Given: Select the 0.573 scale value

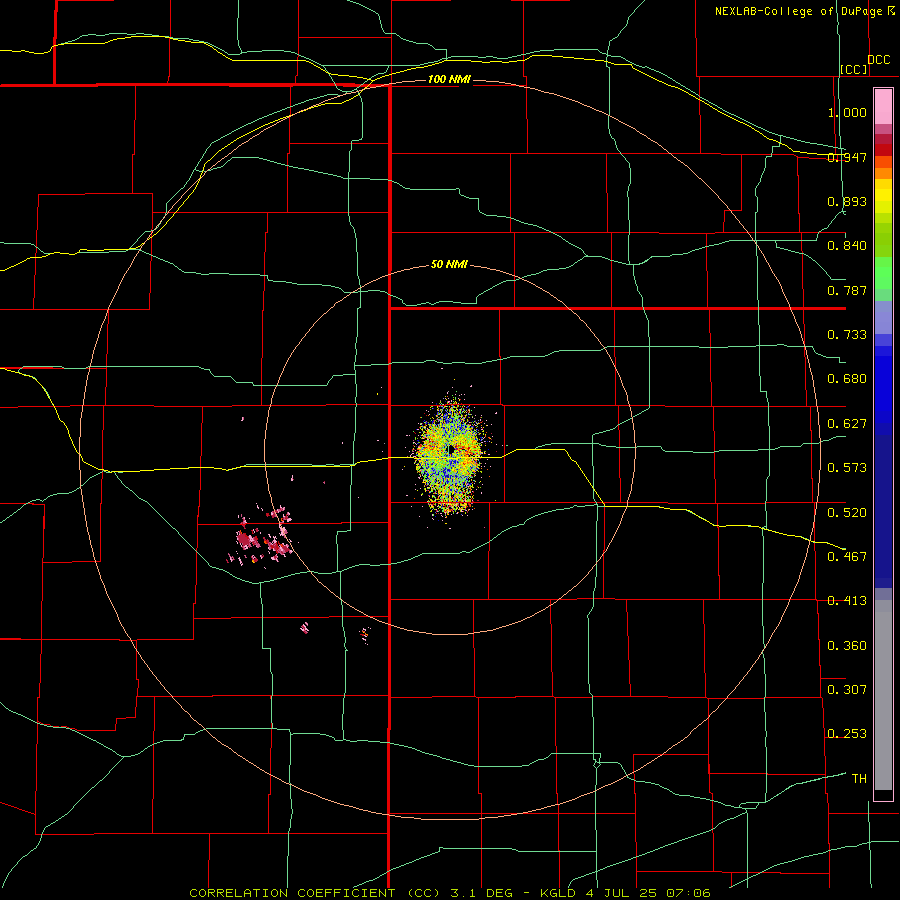Looking at the screenshot, I should [x=847, y=468].
